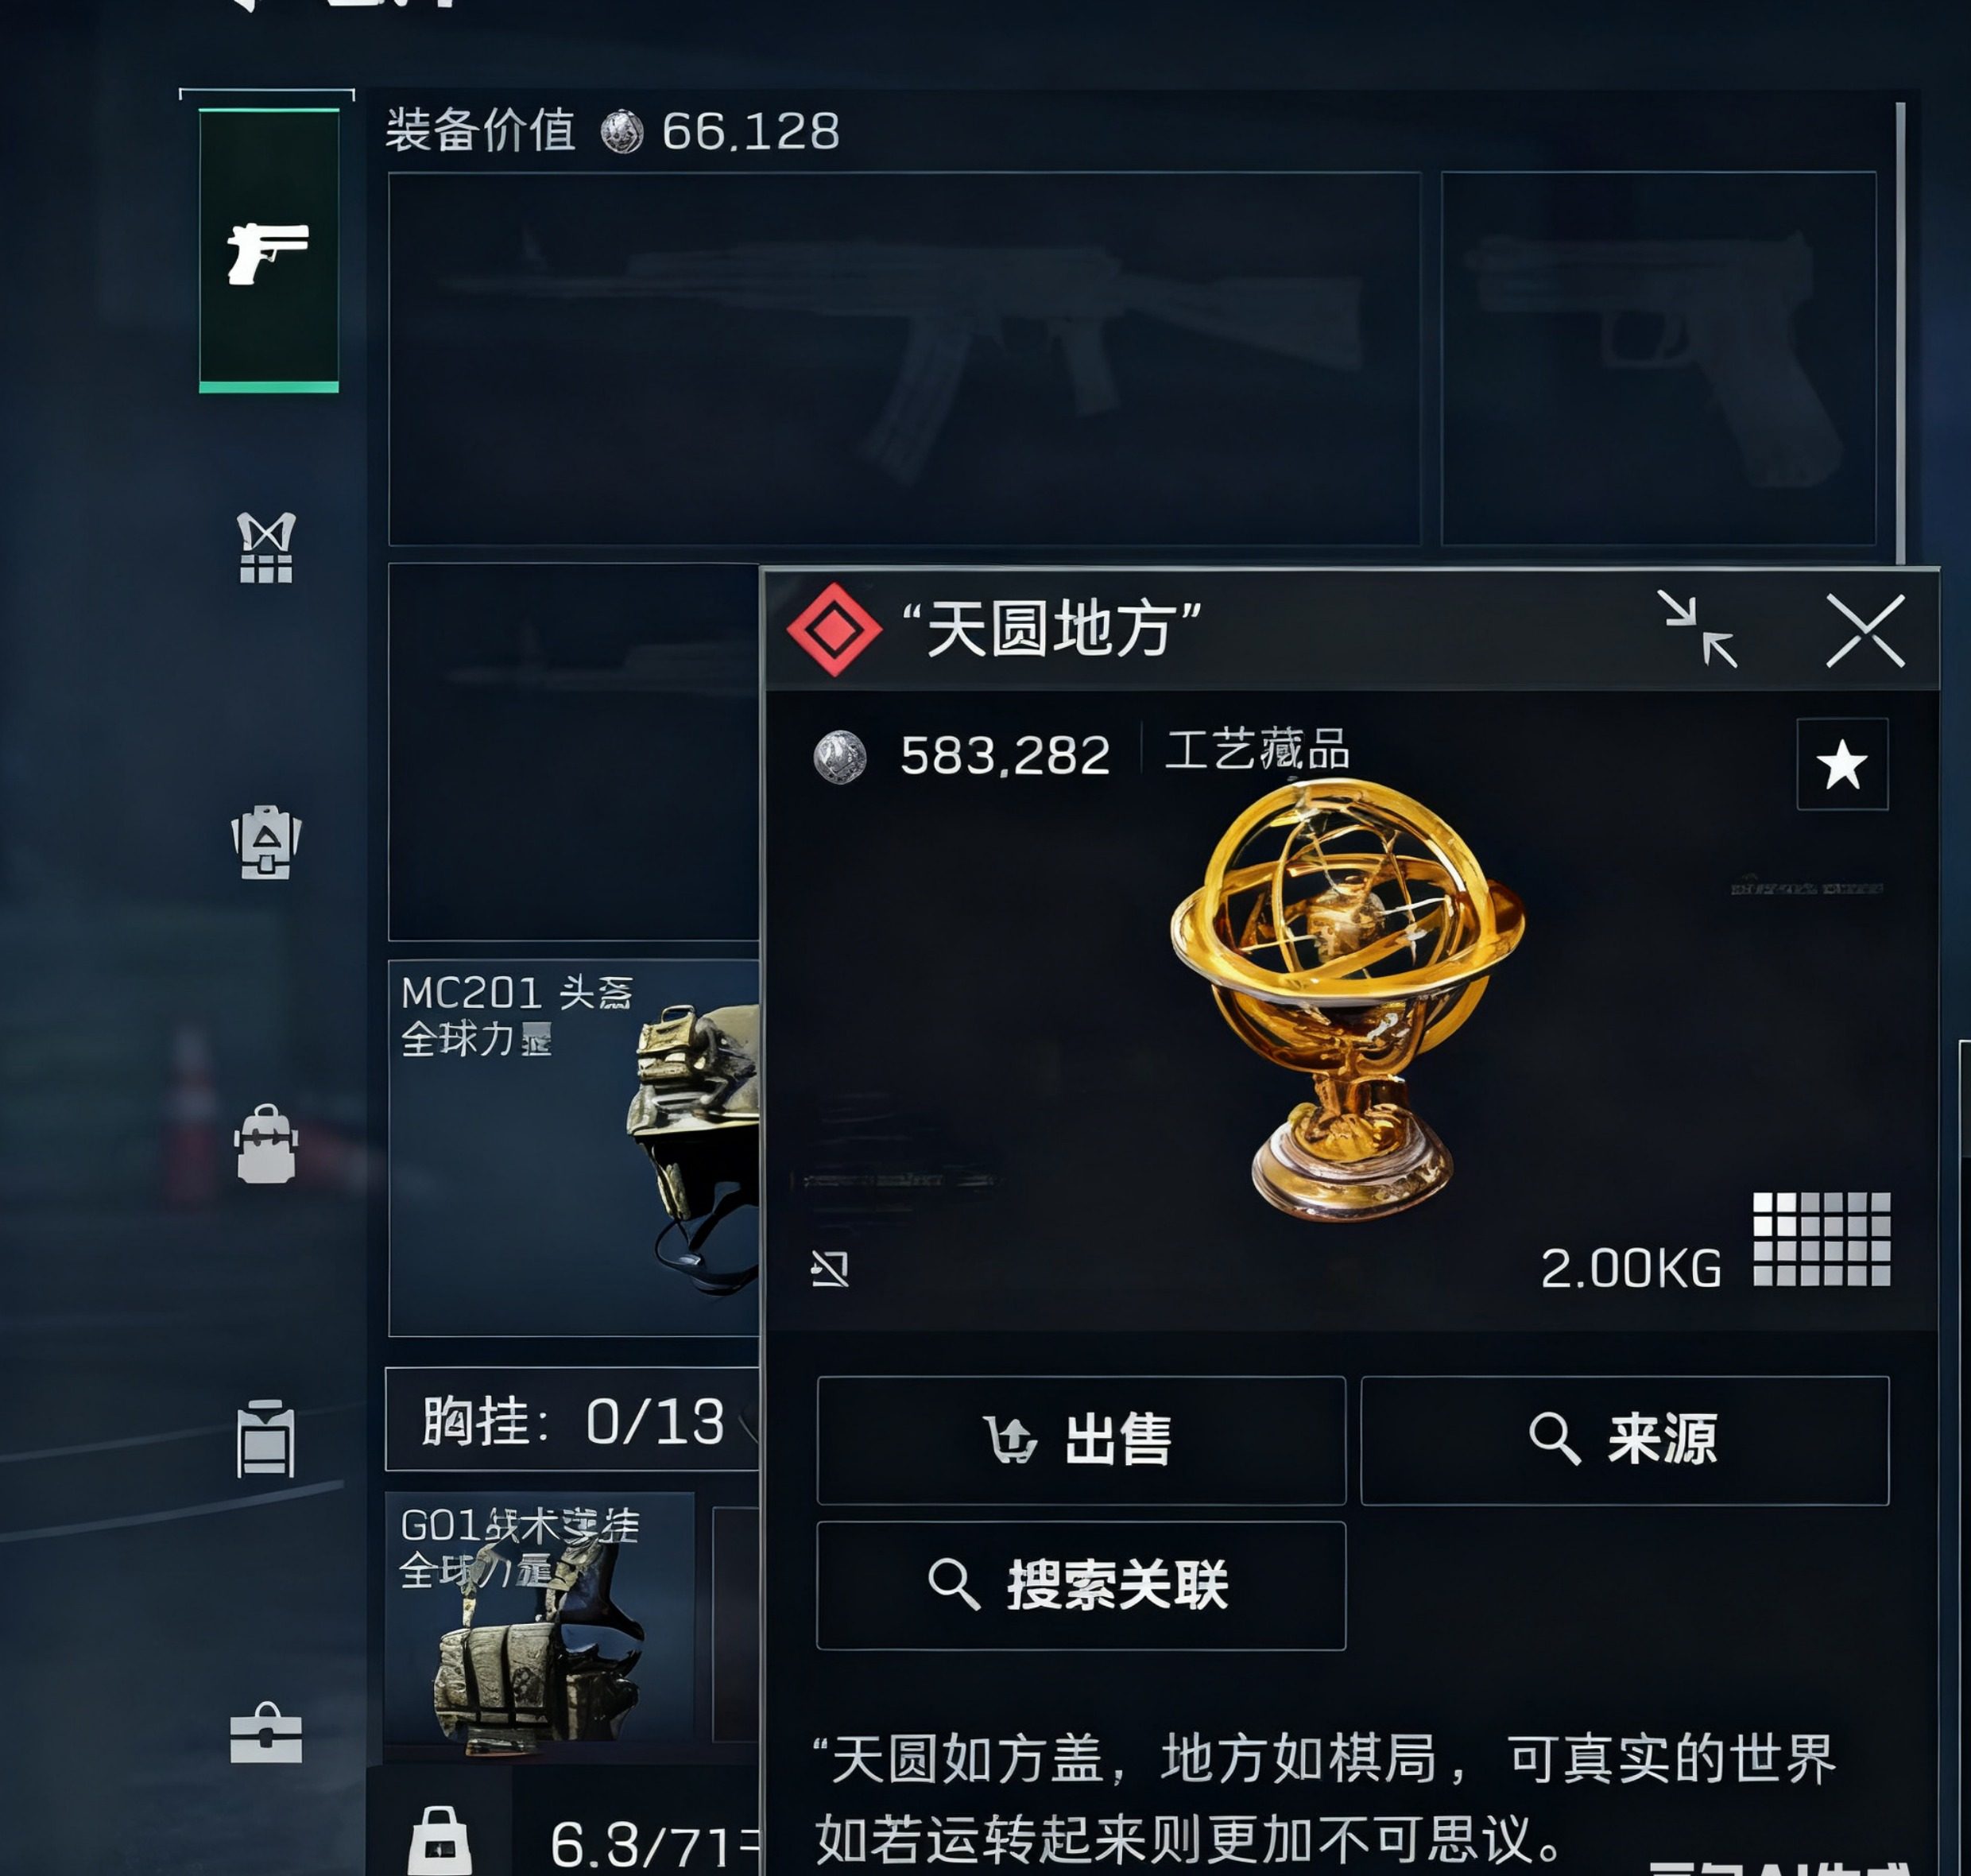The width and height of the screenshot is (1971, 1876).
Task: Collapse the item detail panel with arrows icon
Action: (x=1697, y=629)
